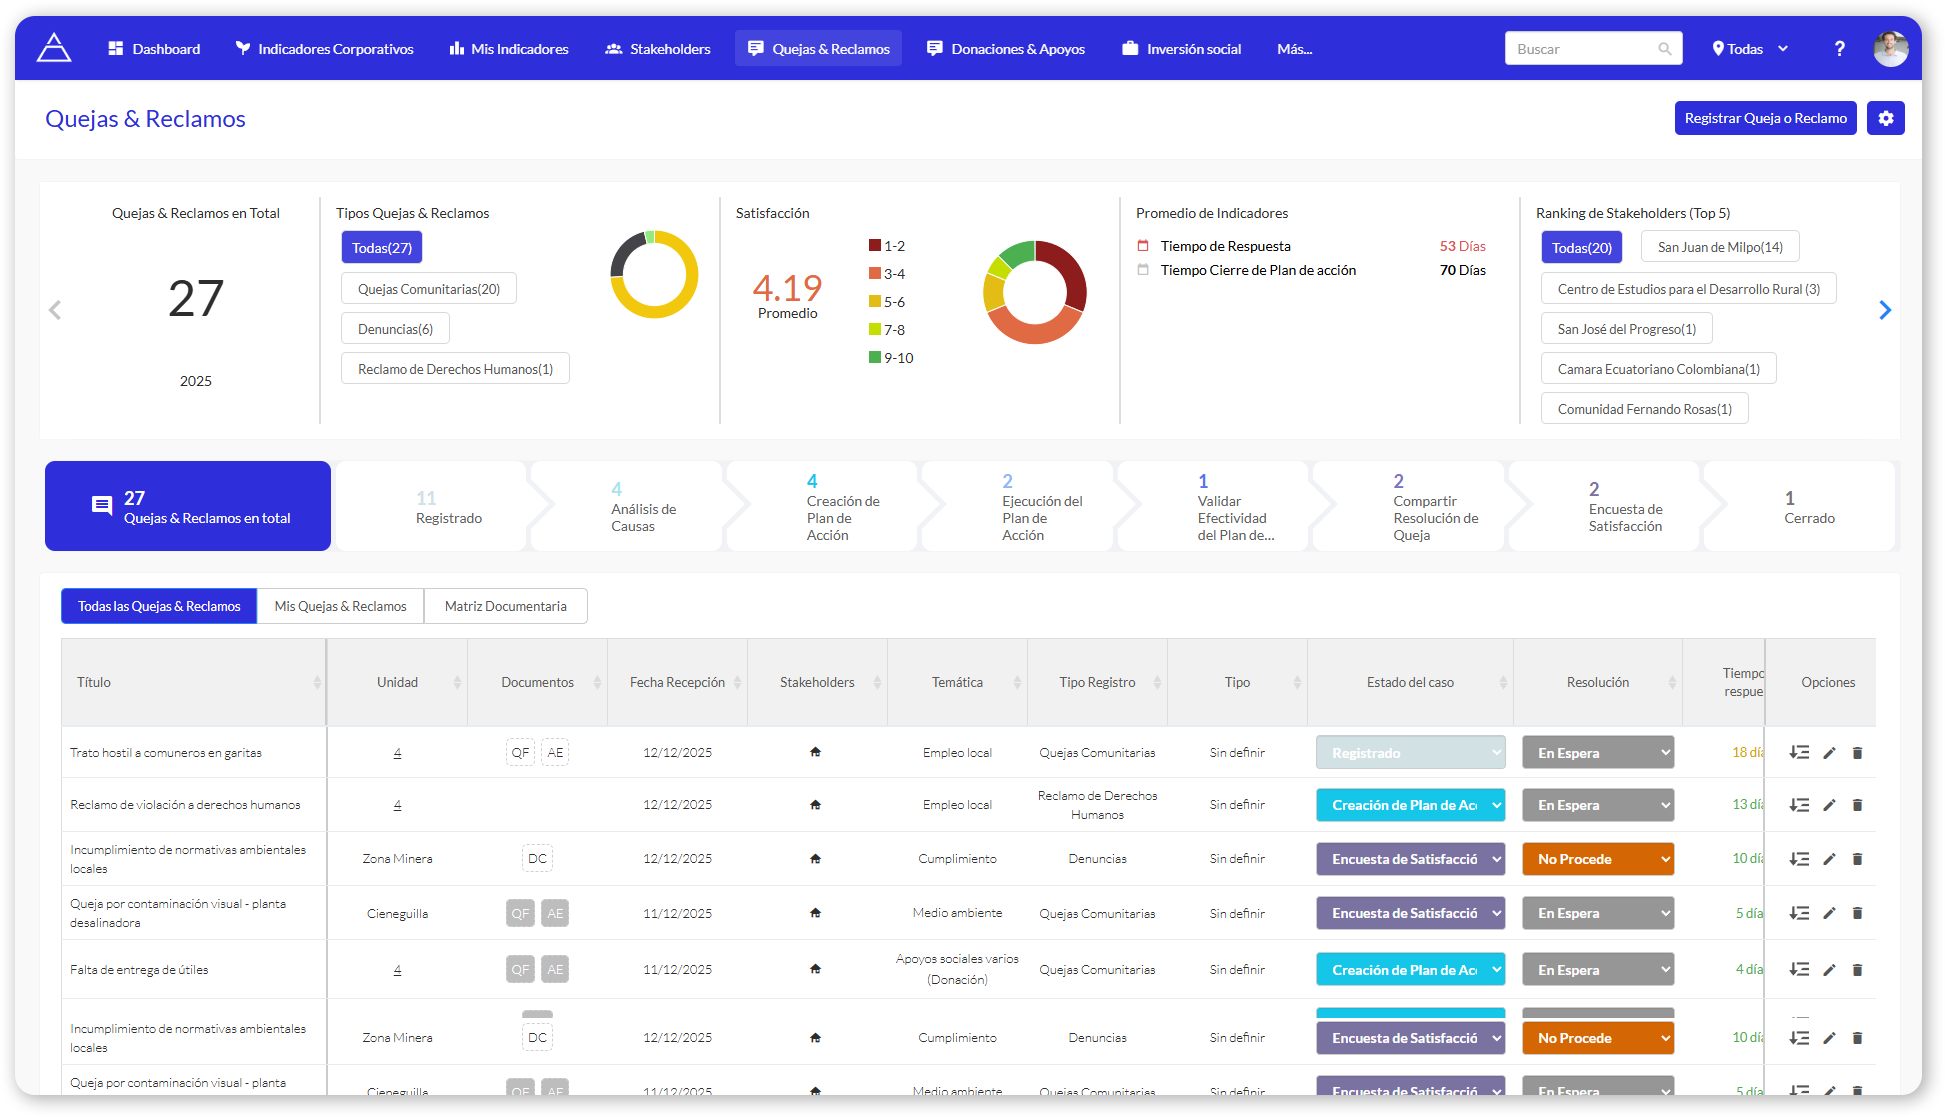This screenshot has width=1945, height=1117.
Task: Open settings via the gear icon
Action: [1886, 118]
